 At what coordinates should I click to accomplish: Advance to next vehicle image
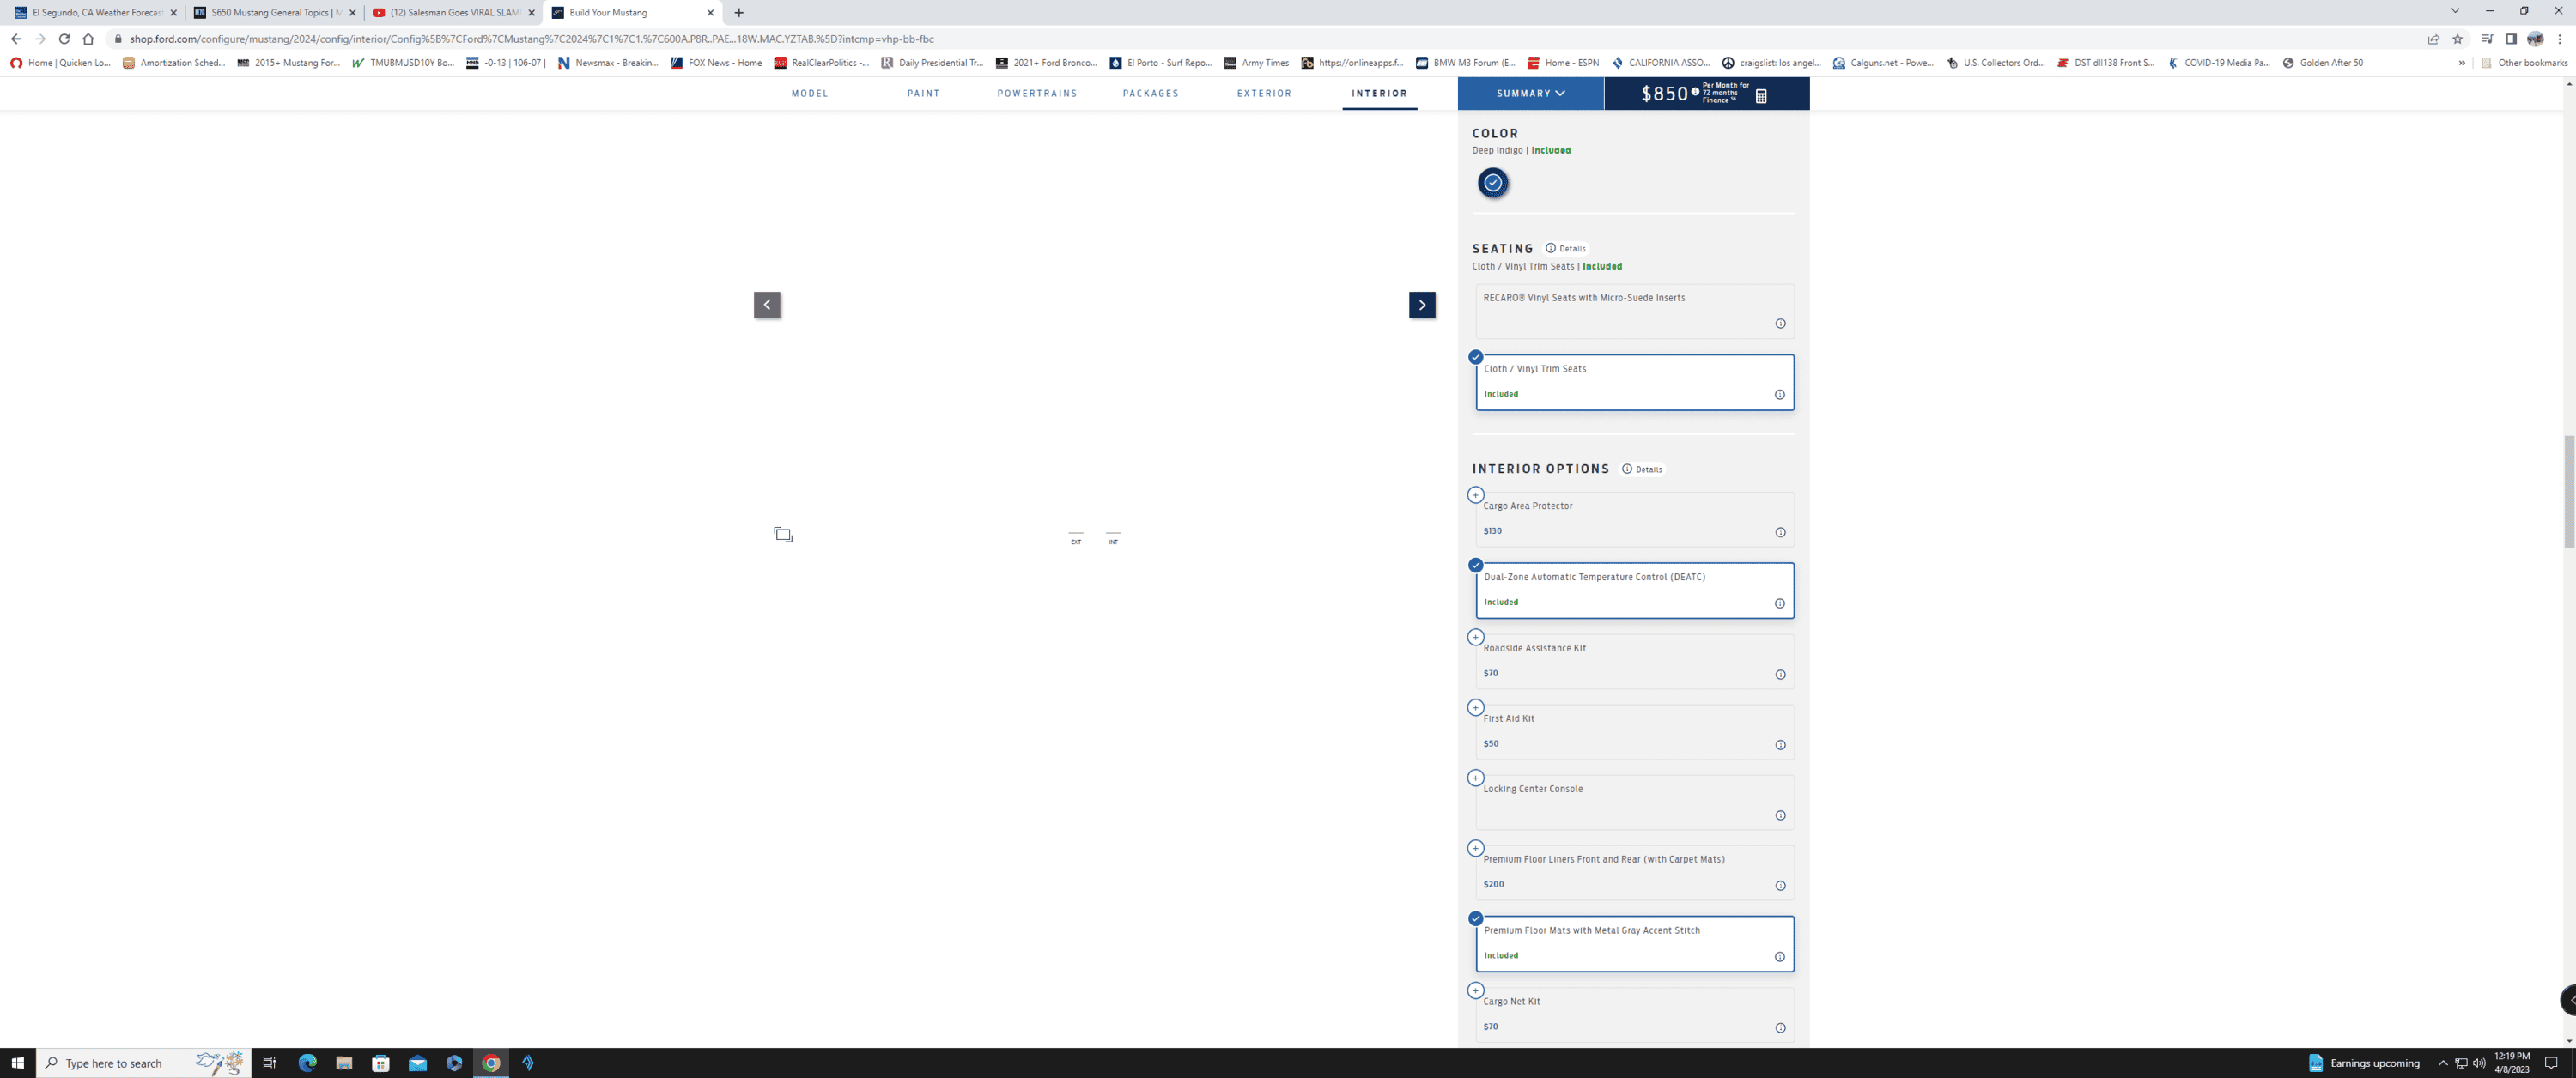tap(1422, 305)
